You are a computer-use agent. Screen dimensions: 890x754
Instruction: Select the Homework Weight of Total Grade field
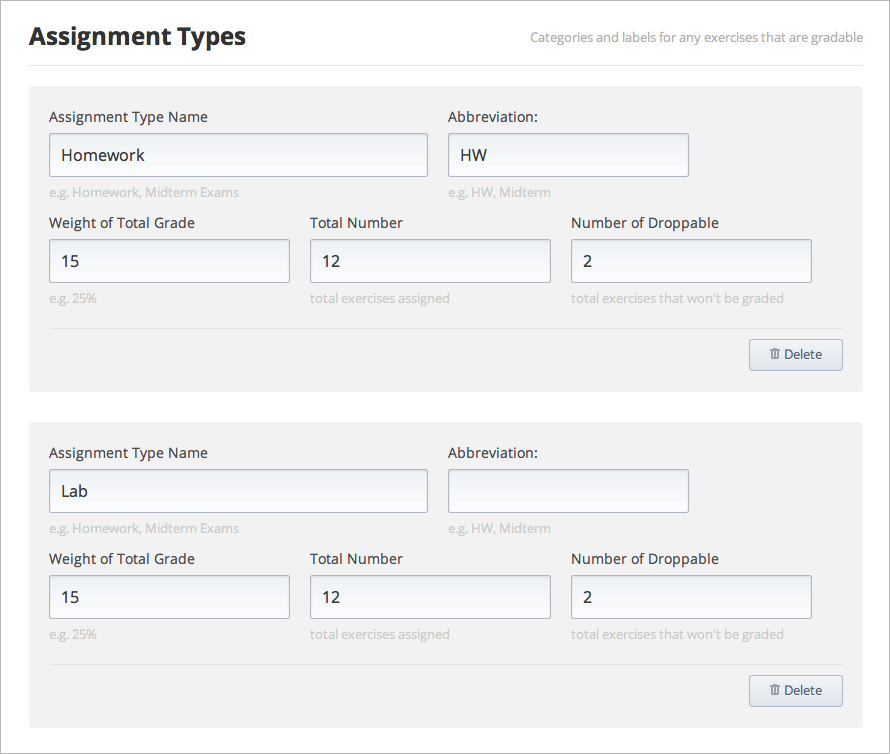169,261
